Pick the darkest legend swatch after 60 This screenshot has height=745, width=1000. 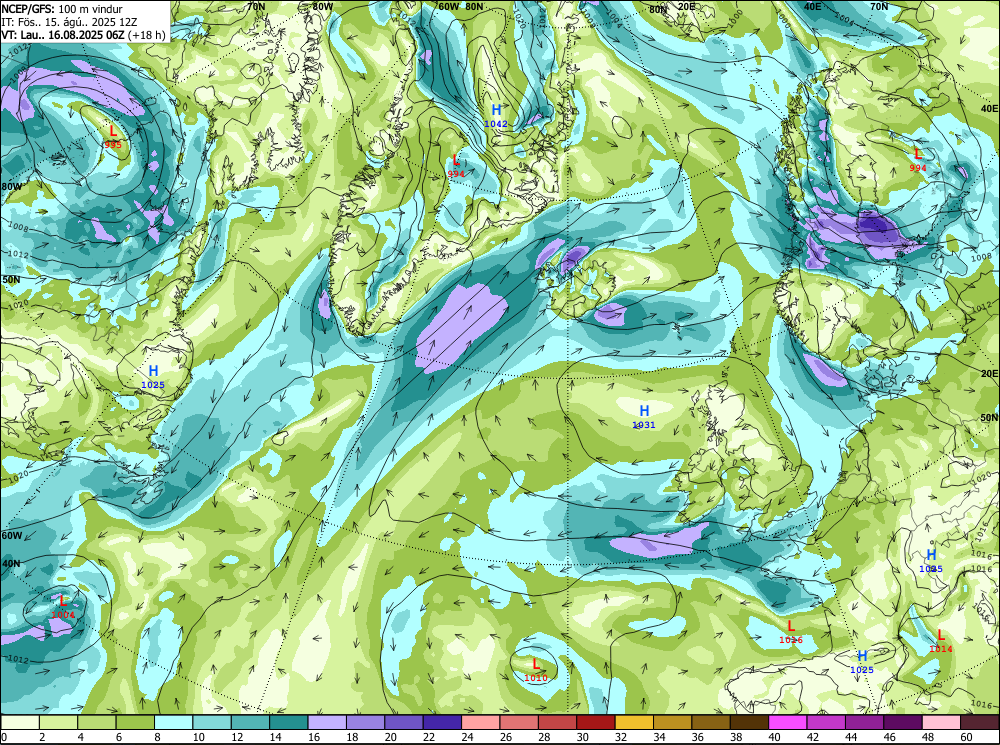pos(979,722)
